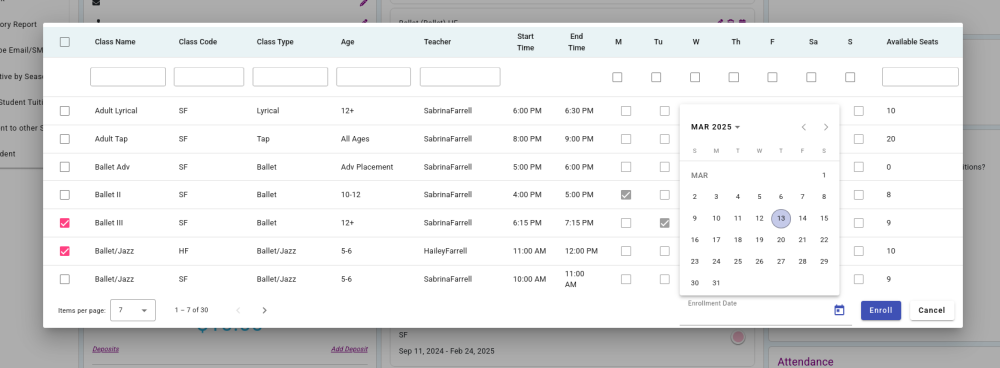Toggle the Saturday filter checkbox
Screen dimensions: 1000x368
tap(811, 77)
